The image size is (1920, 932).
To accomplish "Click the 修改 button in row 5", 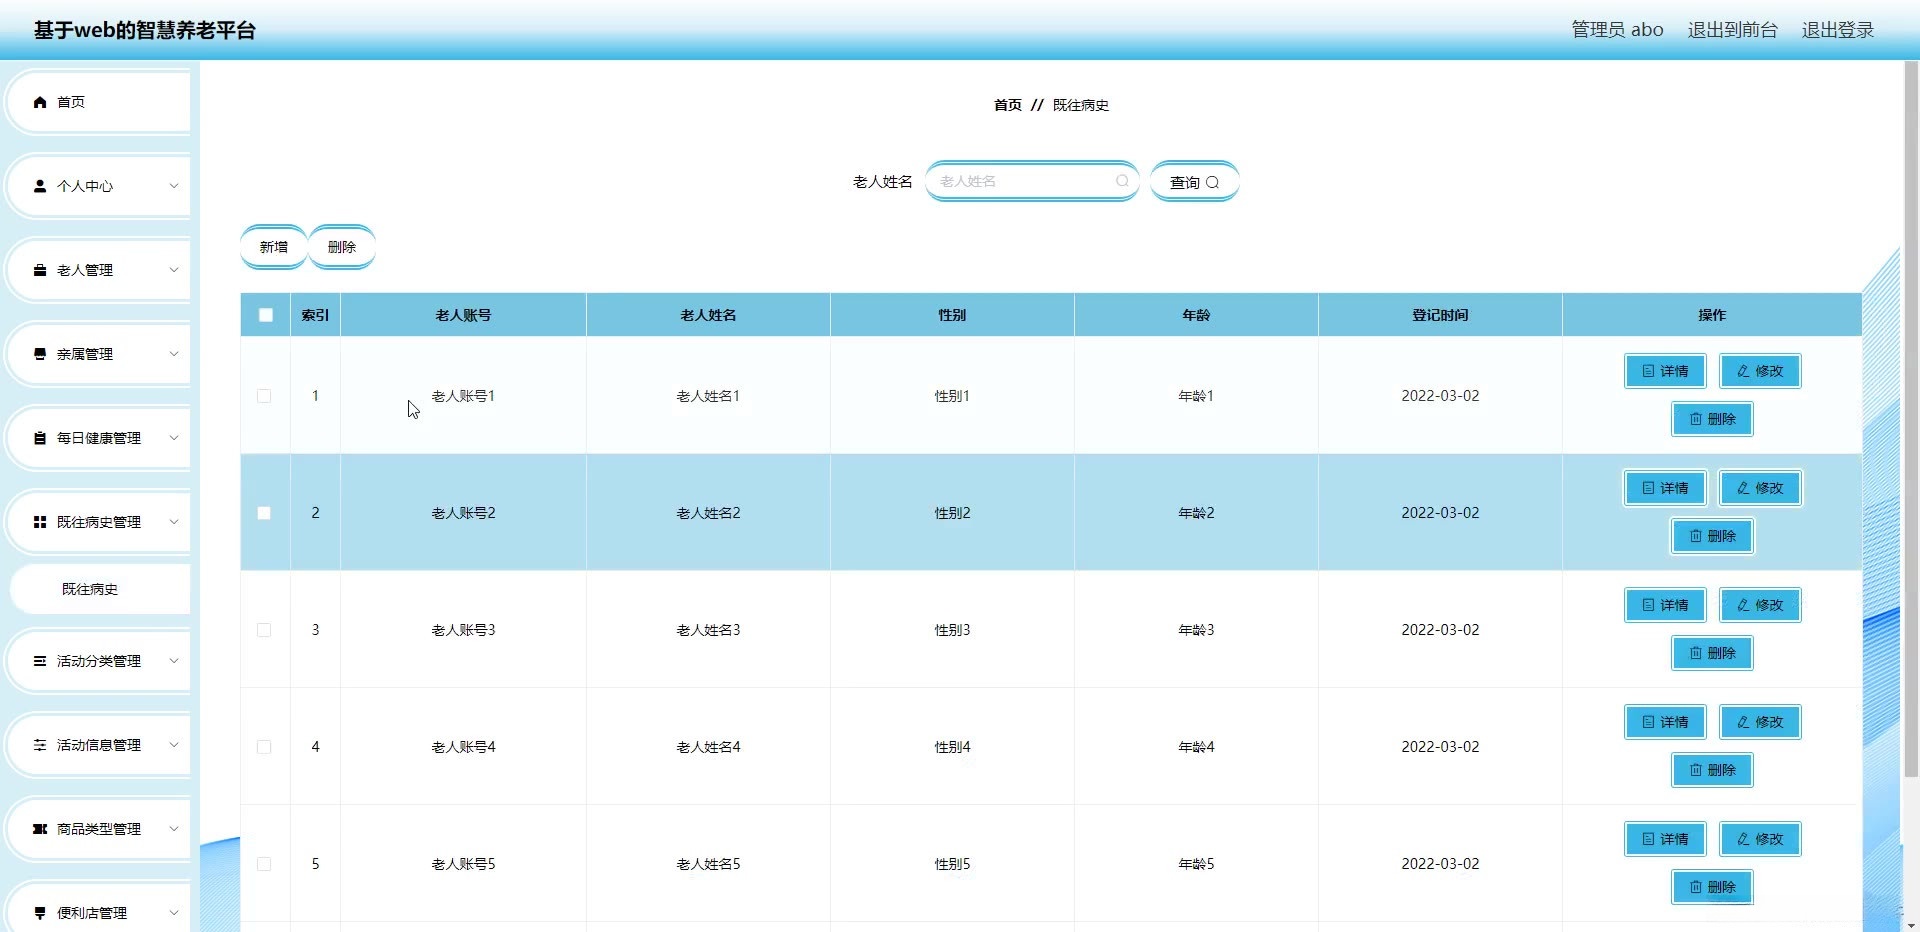I will (1760, 839).
